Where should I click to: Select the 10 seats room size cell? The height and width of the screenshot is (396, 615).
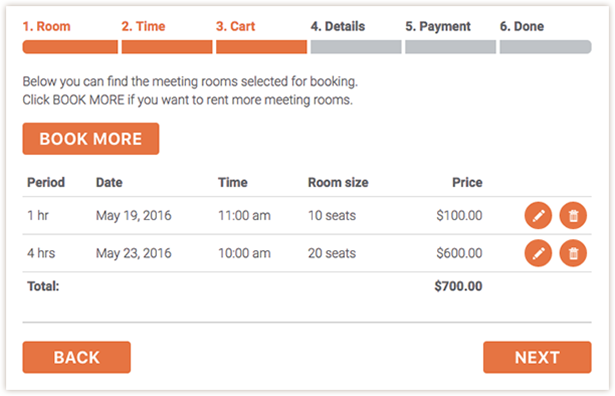point(332,216)
